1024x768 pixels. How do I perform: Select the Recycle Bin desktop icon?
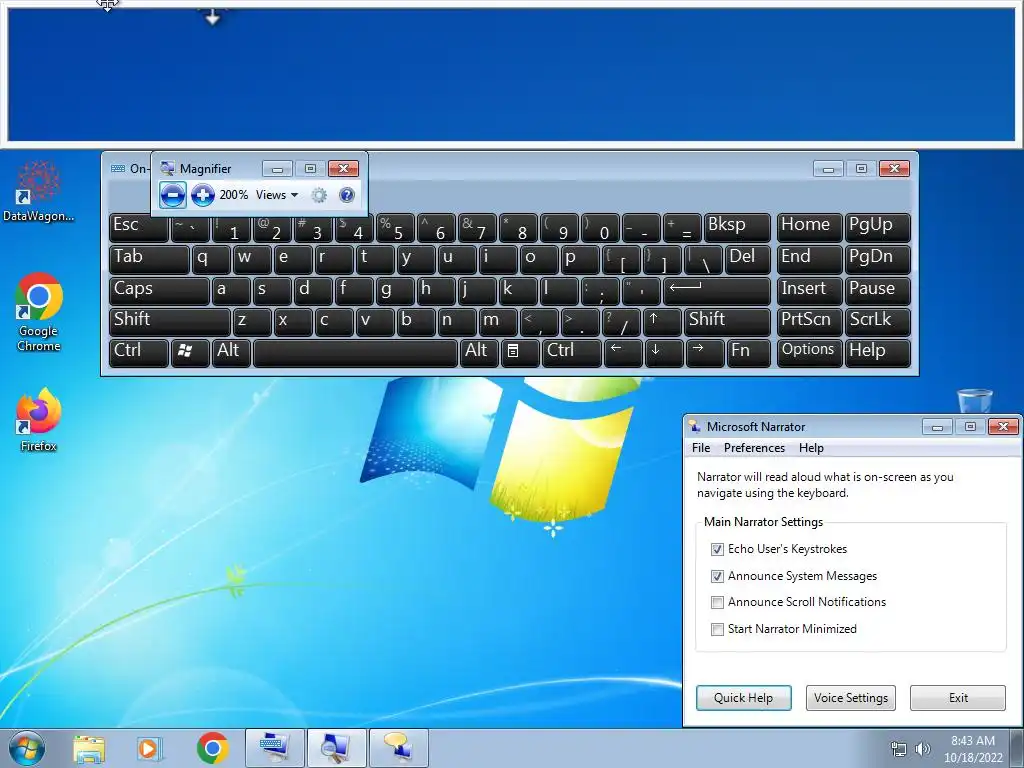click(974, 400)
